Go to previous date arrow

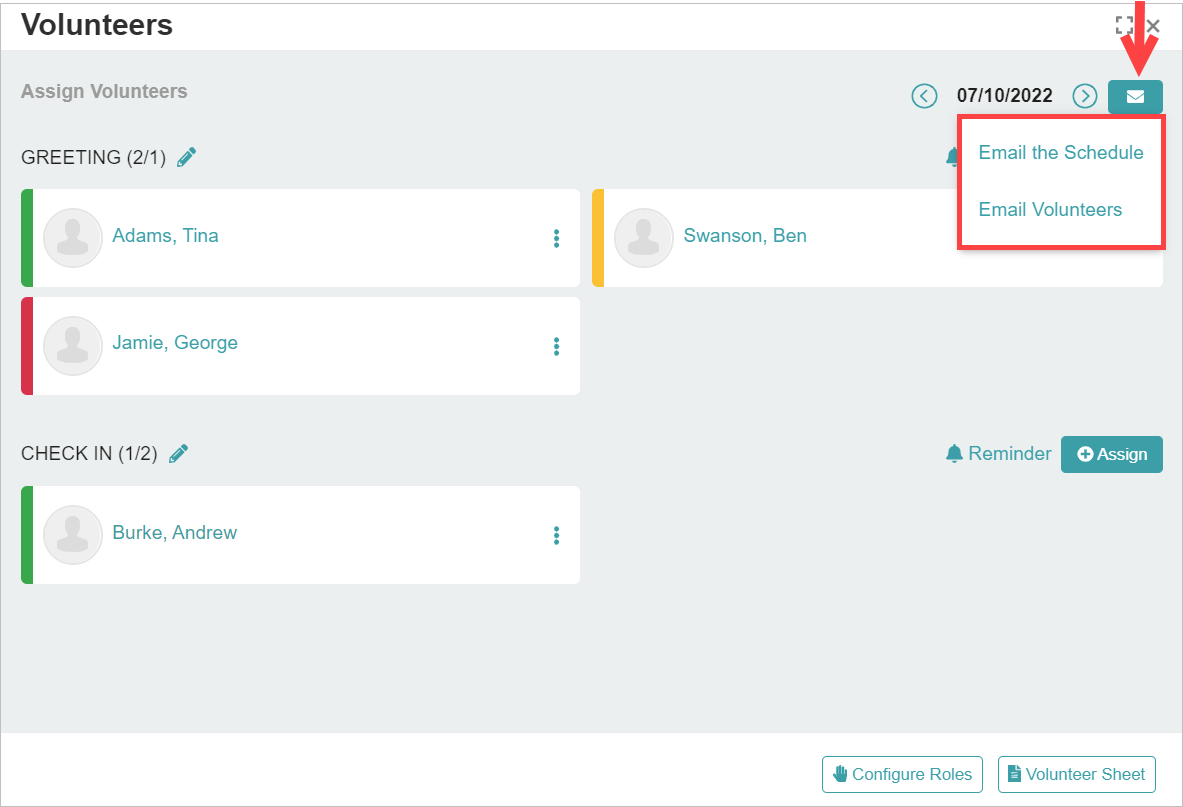[924, 96]
